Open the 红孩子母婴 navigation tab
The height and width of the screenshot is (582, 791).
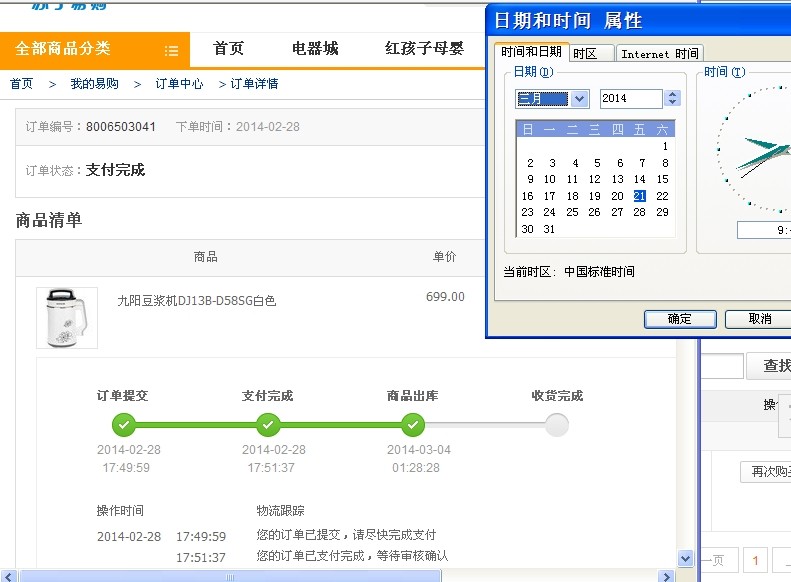click(424, 48)
